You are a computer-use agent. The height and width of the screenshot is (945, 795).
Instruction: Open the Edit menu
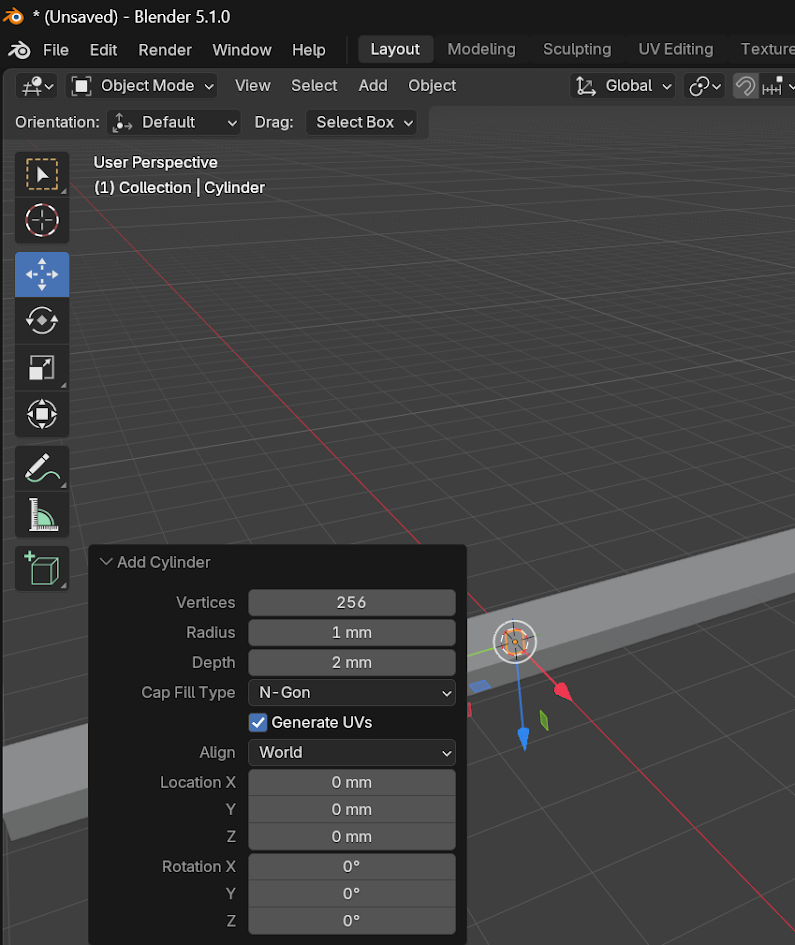(x=103, y=50)
